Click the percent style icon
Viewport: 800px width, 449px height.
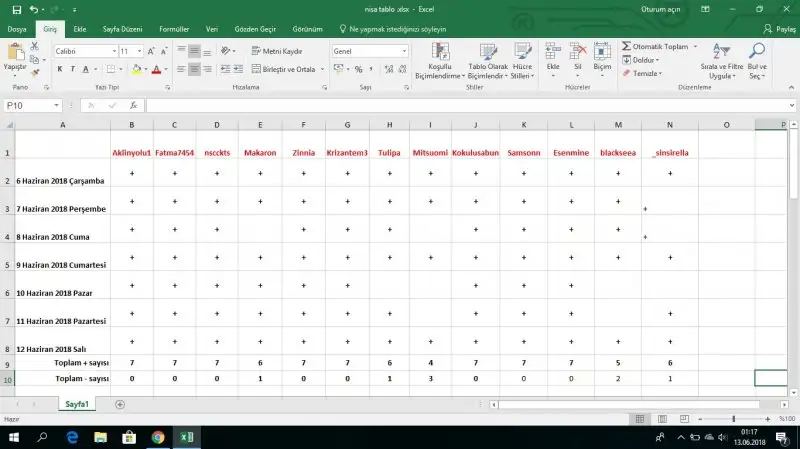pos(358,69)
